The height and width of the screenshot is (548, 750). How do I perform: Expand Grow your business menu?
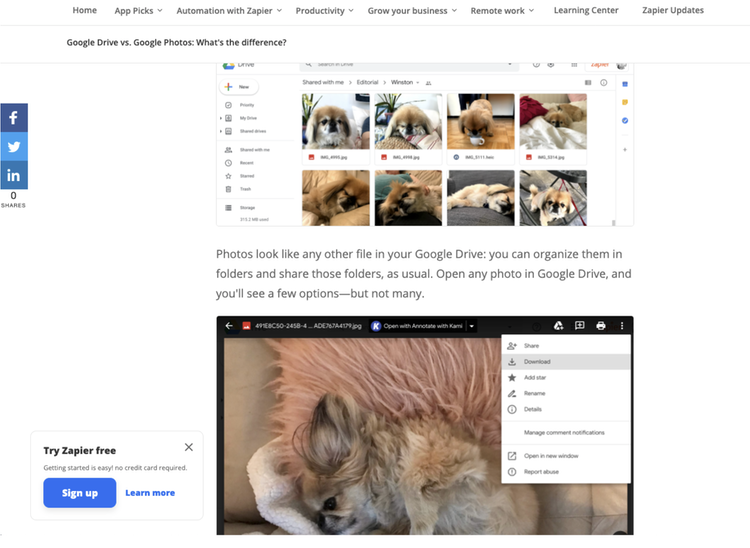(412, 11)
